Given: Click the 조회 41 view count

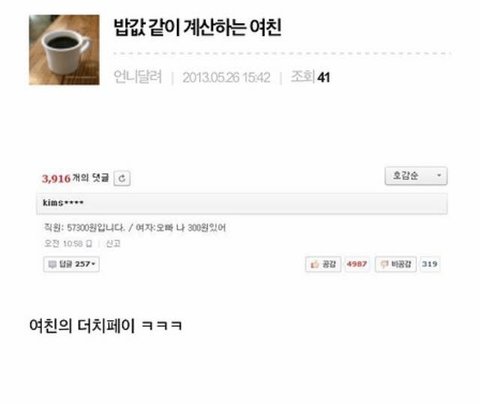Looking at the screenshot, I should [x=310, y=77].
